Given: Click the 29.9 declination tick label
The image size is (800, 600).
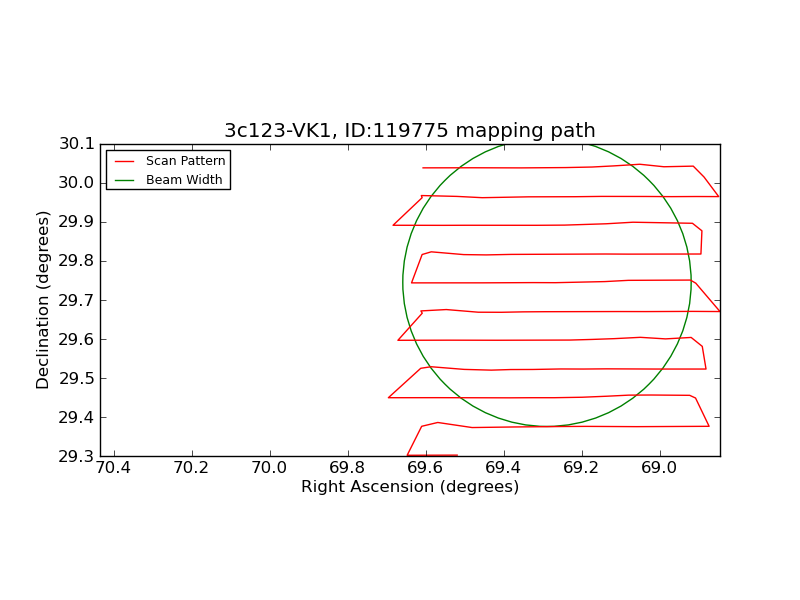Looking at the screenshot, I should (77, 222).
